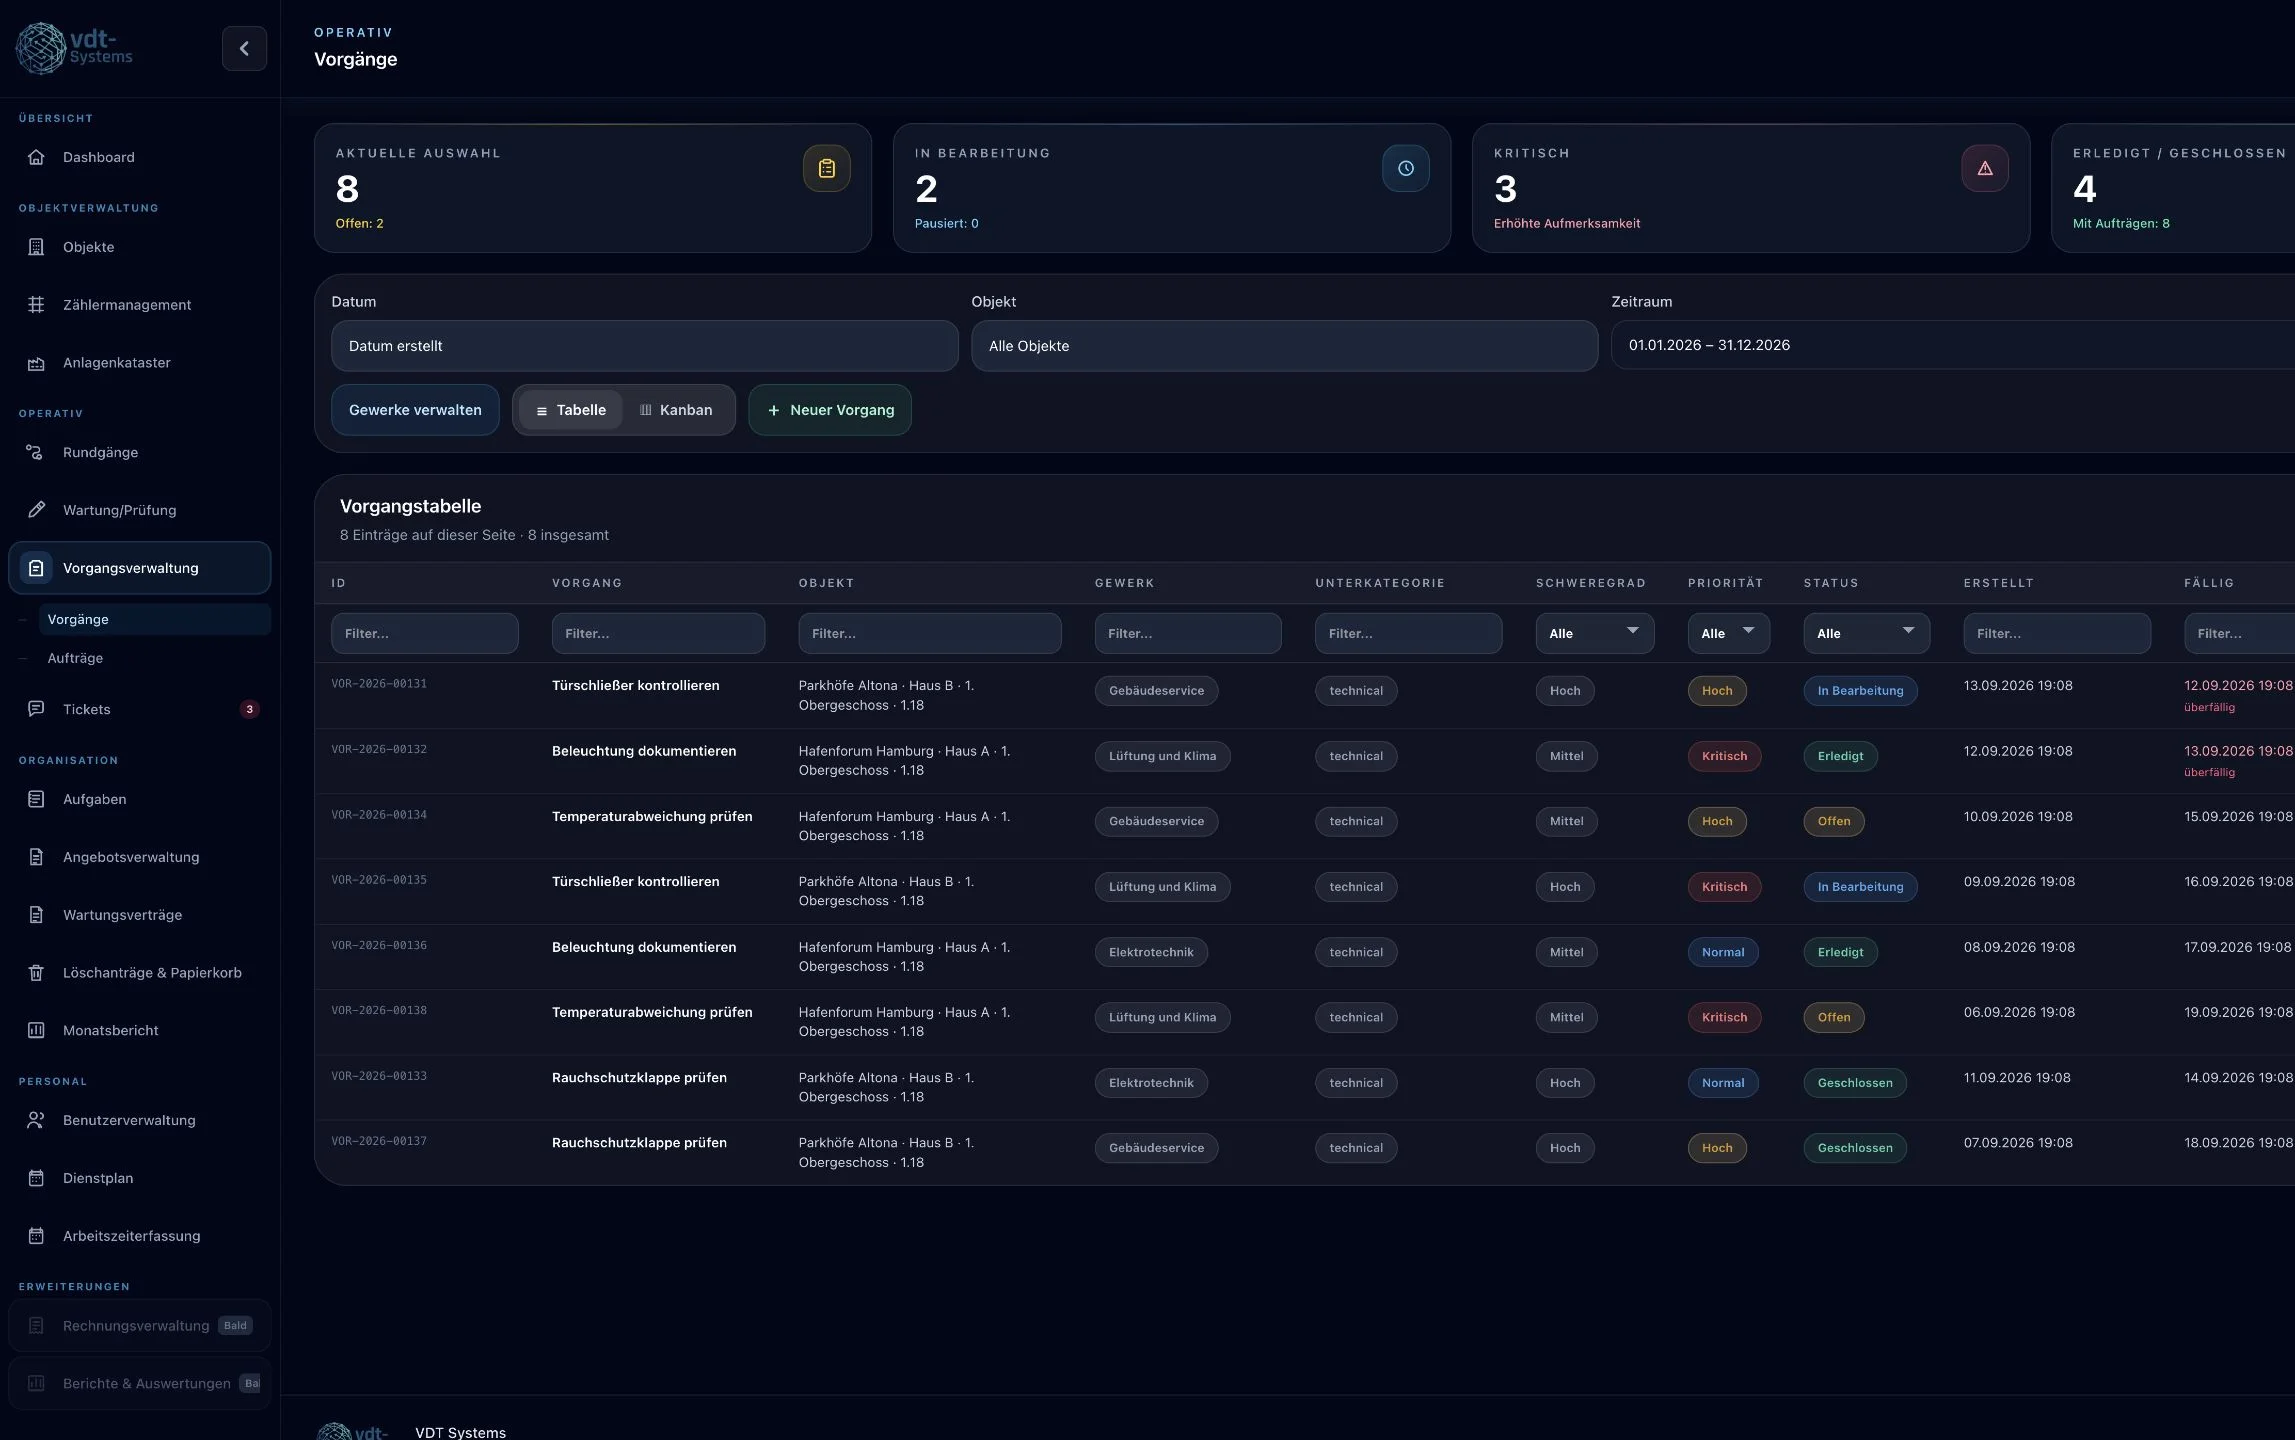2295x1440 pixels.
Task: Switch to the Kanban view
Action: [x=676, y=410]
